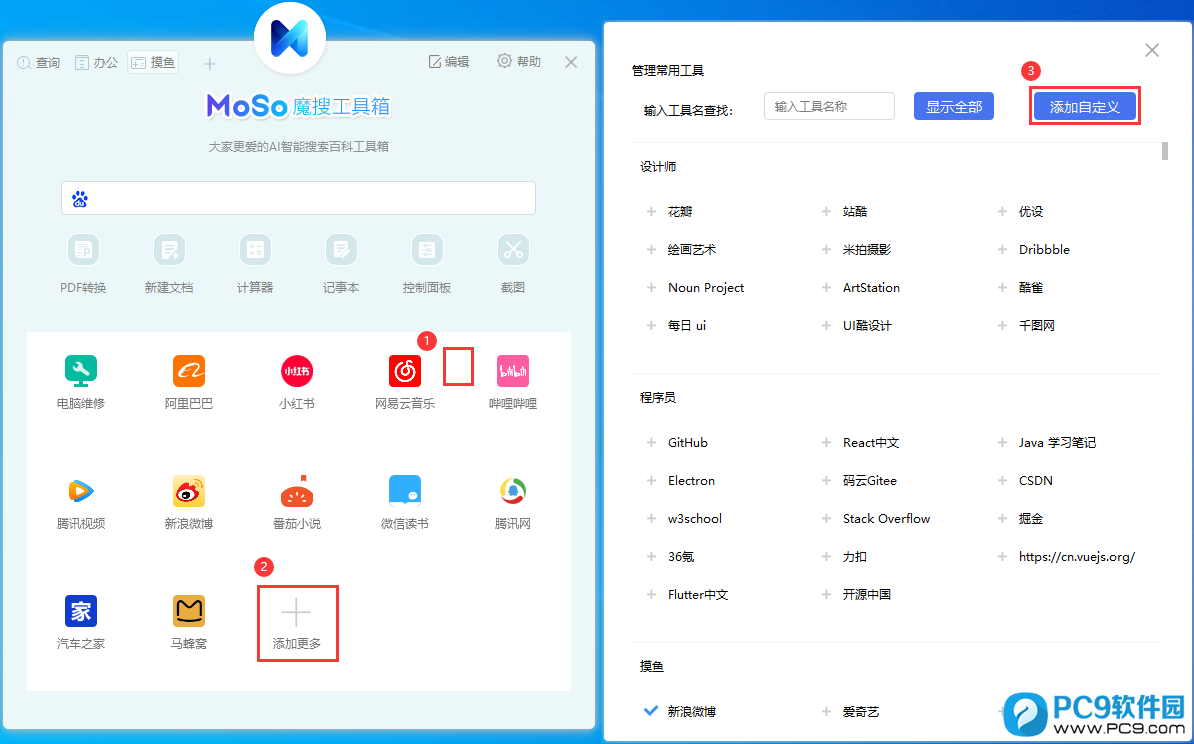Add 优设 to common tools

click(1002, 212)
